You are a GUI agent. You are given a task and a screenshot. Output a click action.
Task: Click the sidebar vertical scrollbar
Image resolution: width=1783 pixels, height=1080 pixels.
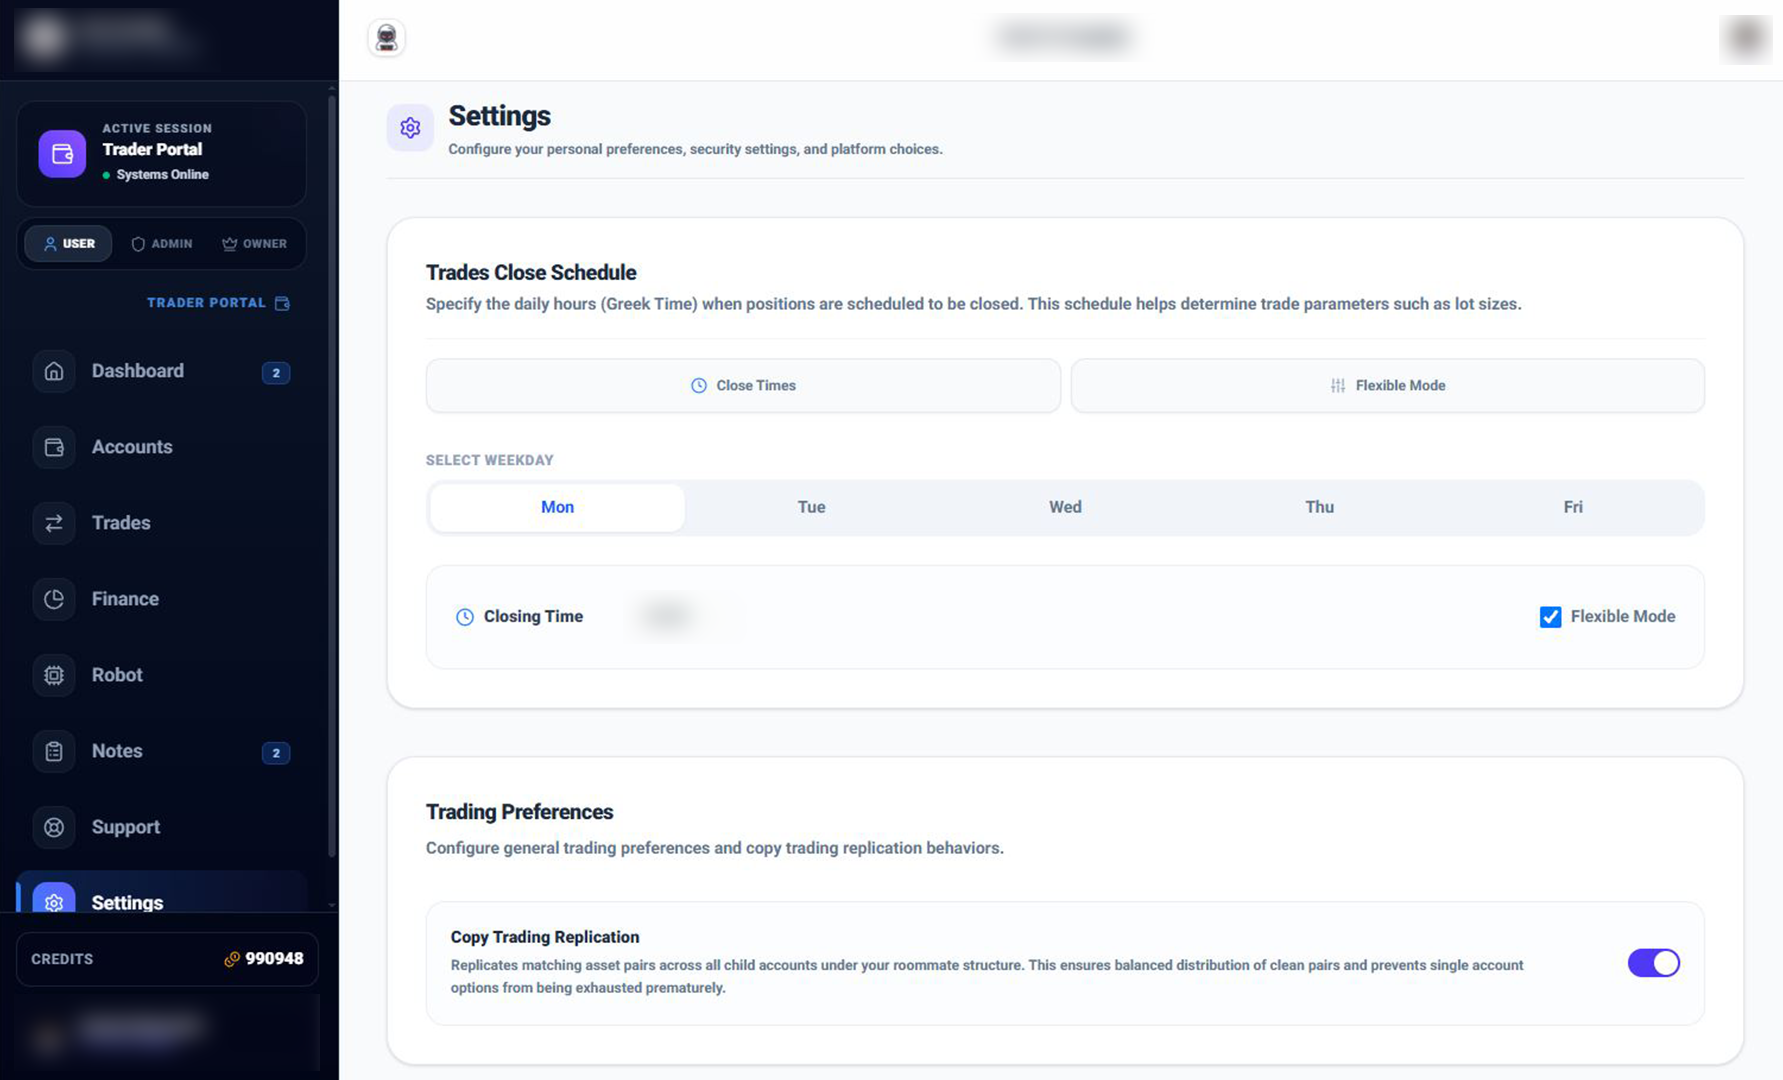coord(332,475)
